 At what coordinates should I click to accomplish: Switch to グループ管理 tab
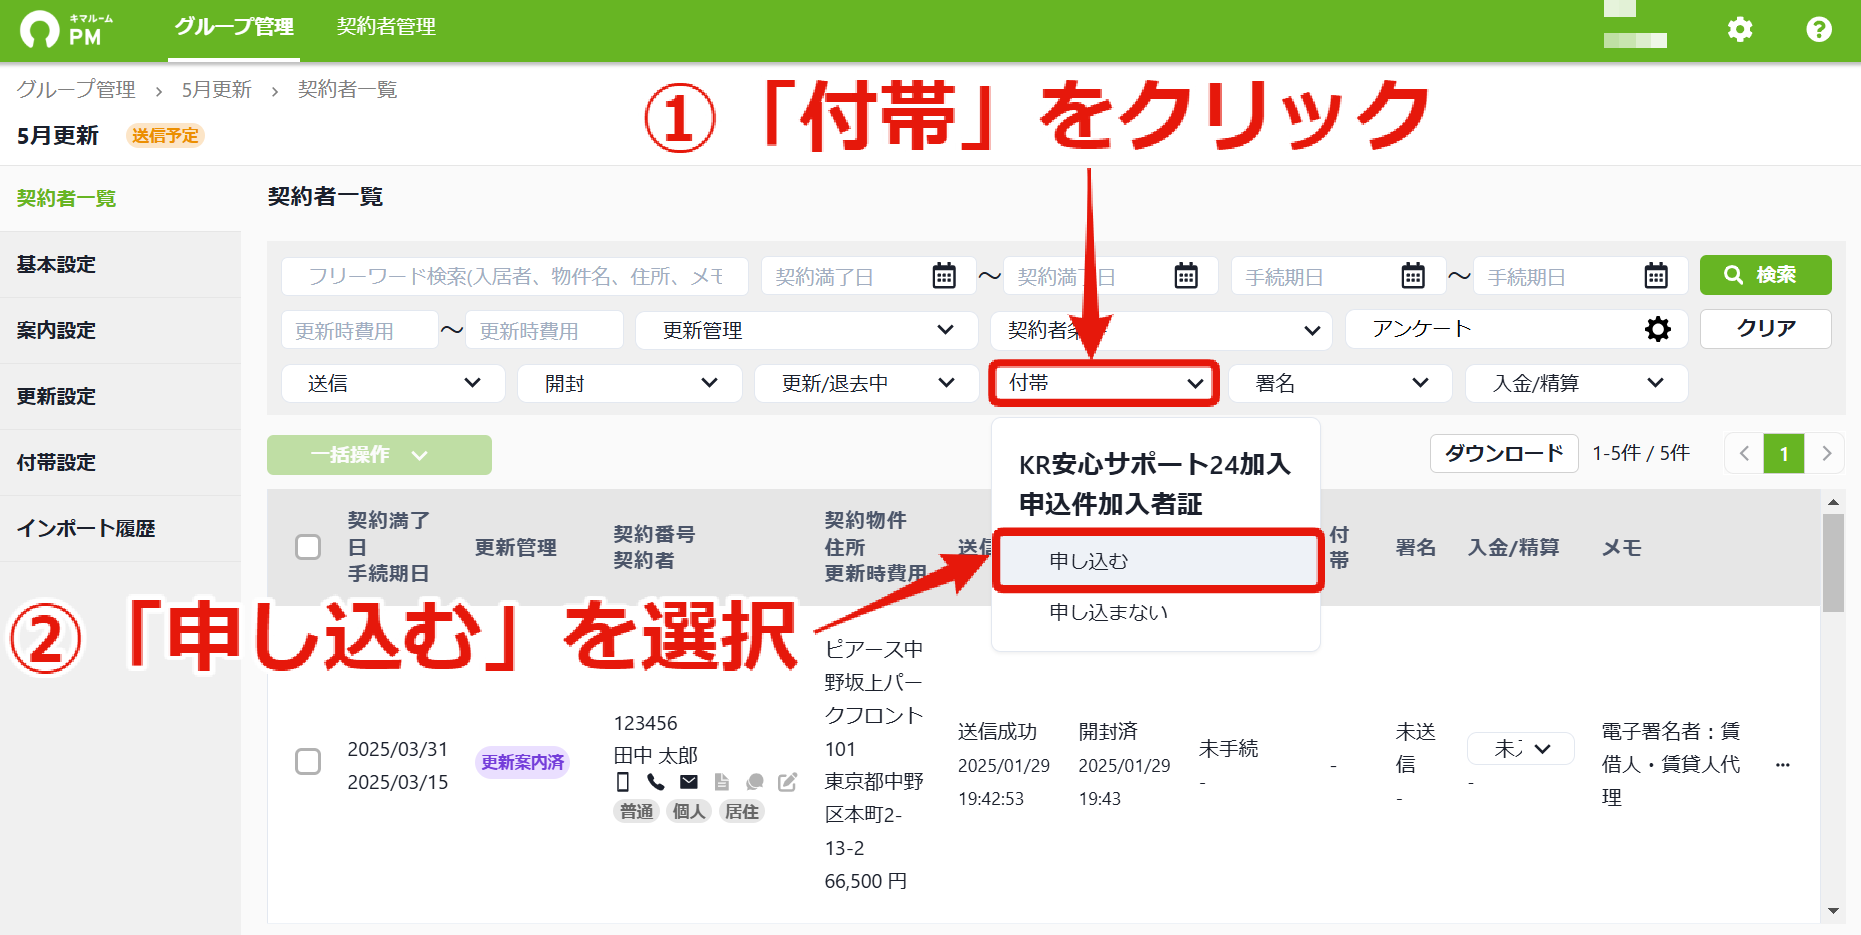[x=234, y=27]
